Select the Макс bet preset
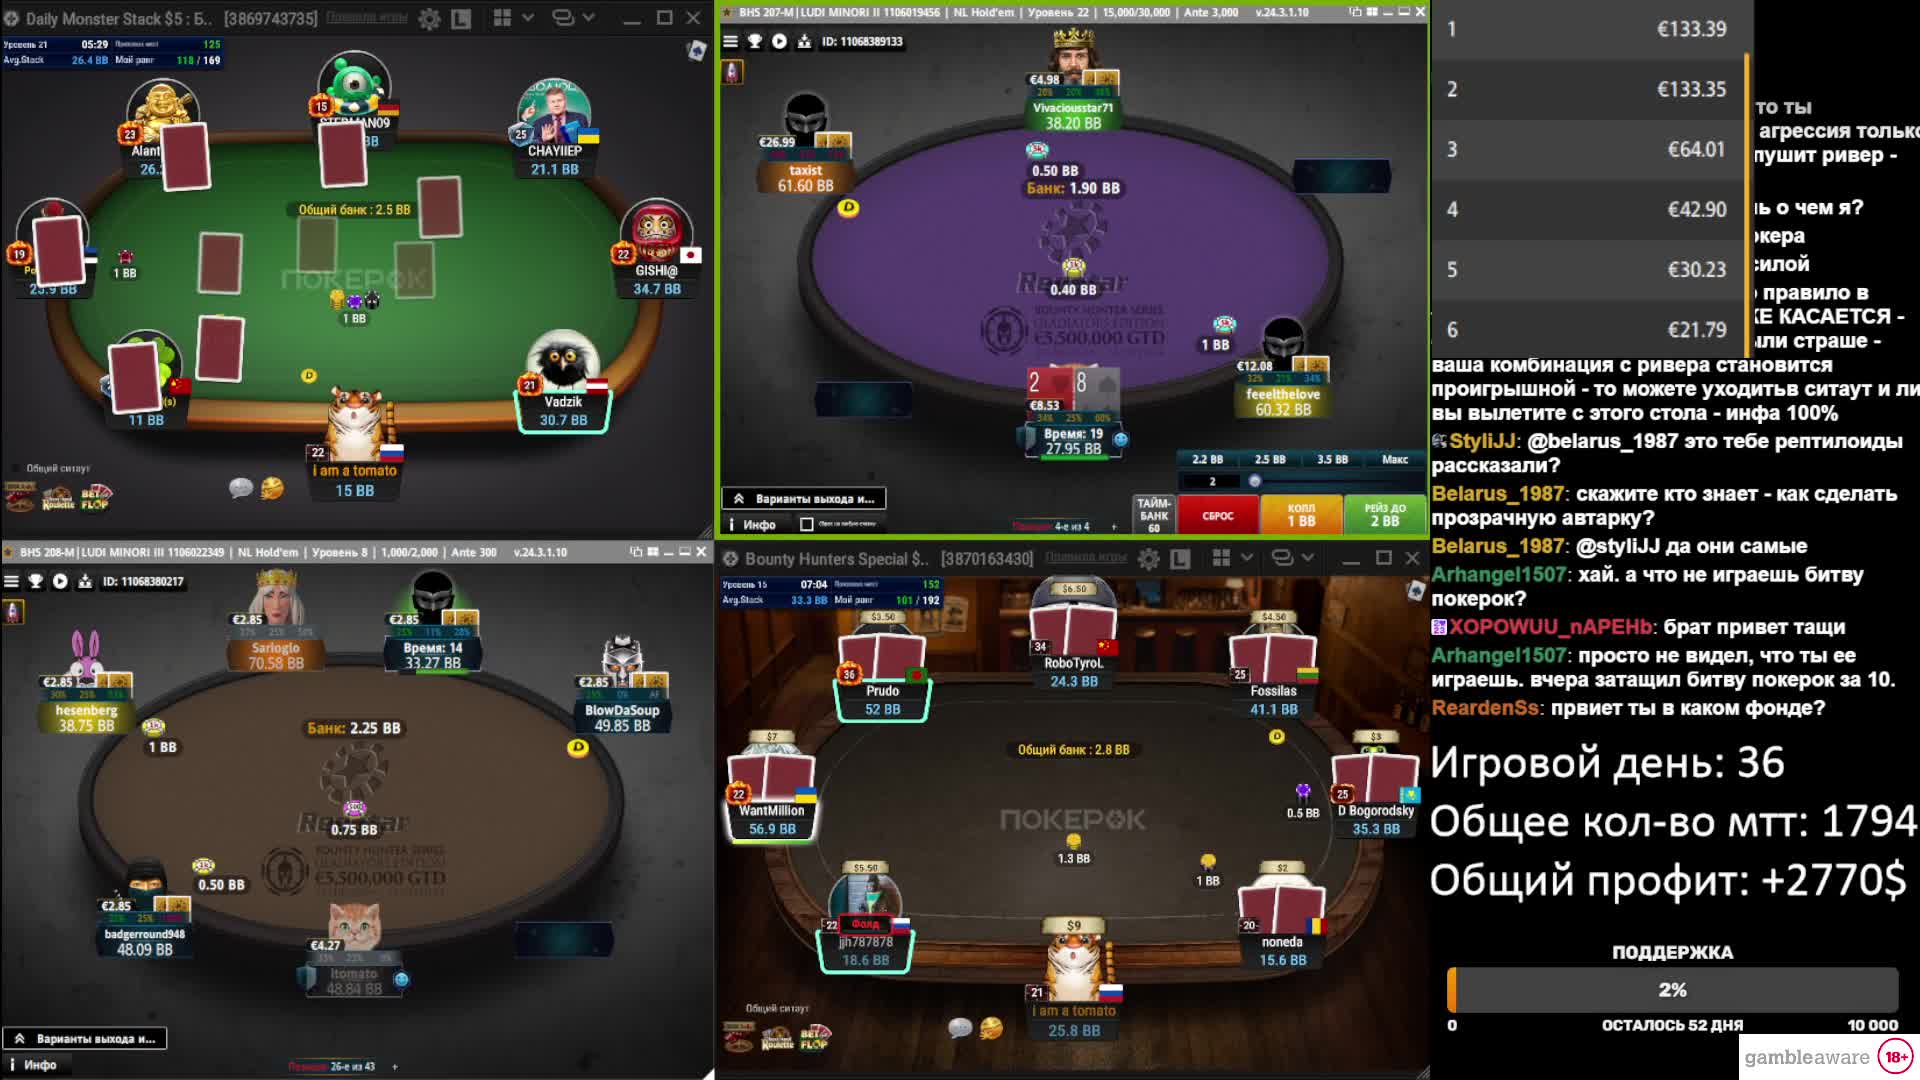1920x1080 pixels. click(x=1395, y=460)
